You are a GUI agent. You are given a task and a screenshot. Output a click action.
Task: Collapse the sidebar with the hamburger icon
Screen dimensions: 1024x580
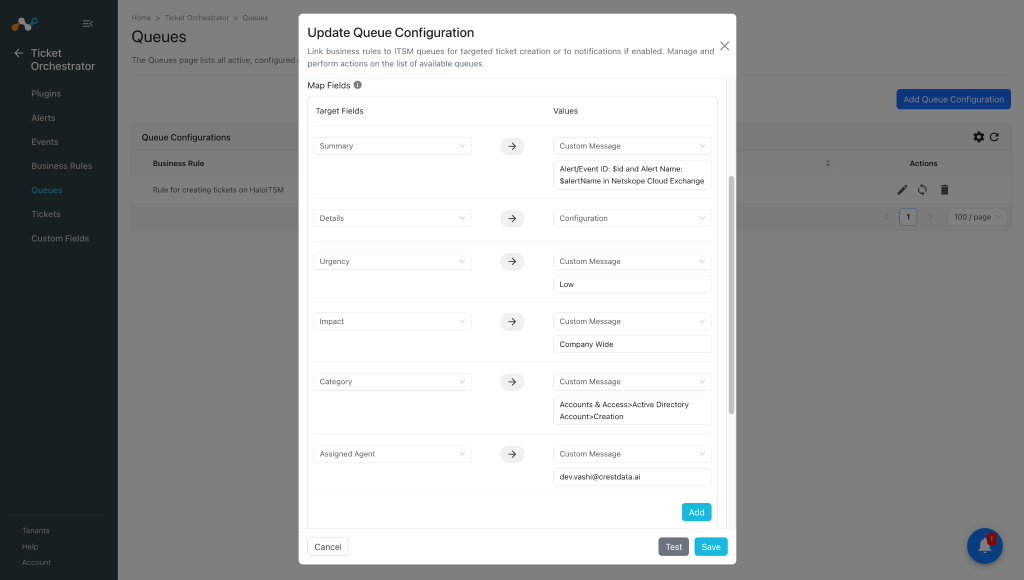point(88,24)
